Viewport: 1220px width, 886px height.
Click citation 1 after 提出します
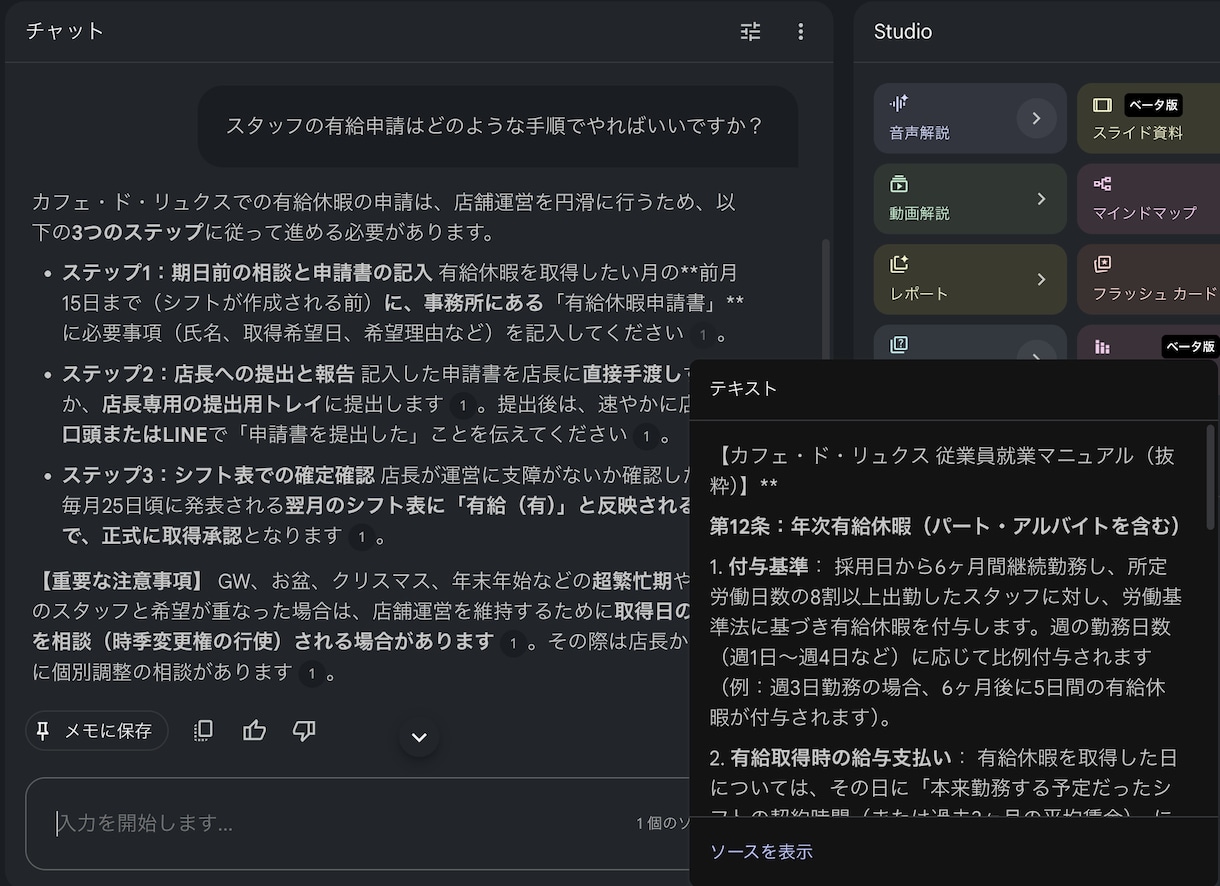pyautogui.click(x=461, y=405)
